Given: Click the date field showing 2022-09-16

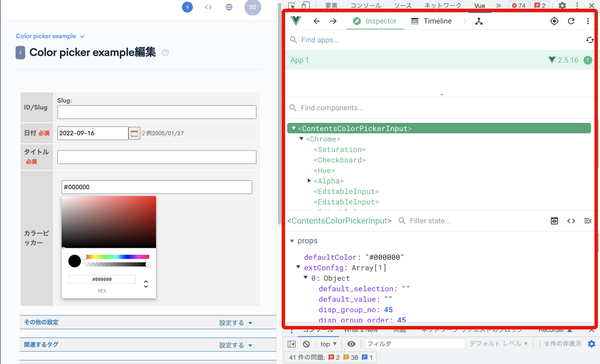Looking at the screenshot, I should 93,133.
